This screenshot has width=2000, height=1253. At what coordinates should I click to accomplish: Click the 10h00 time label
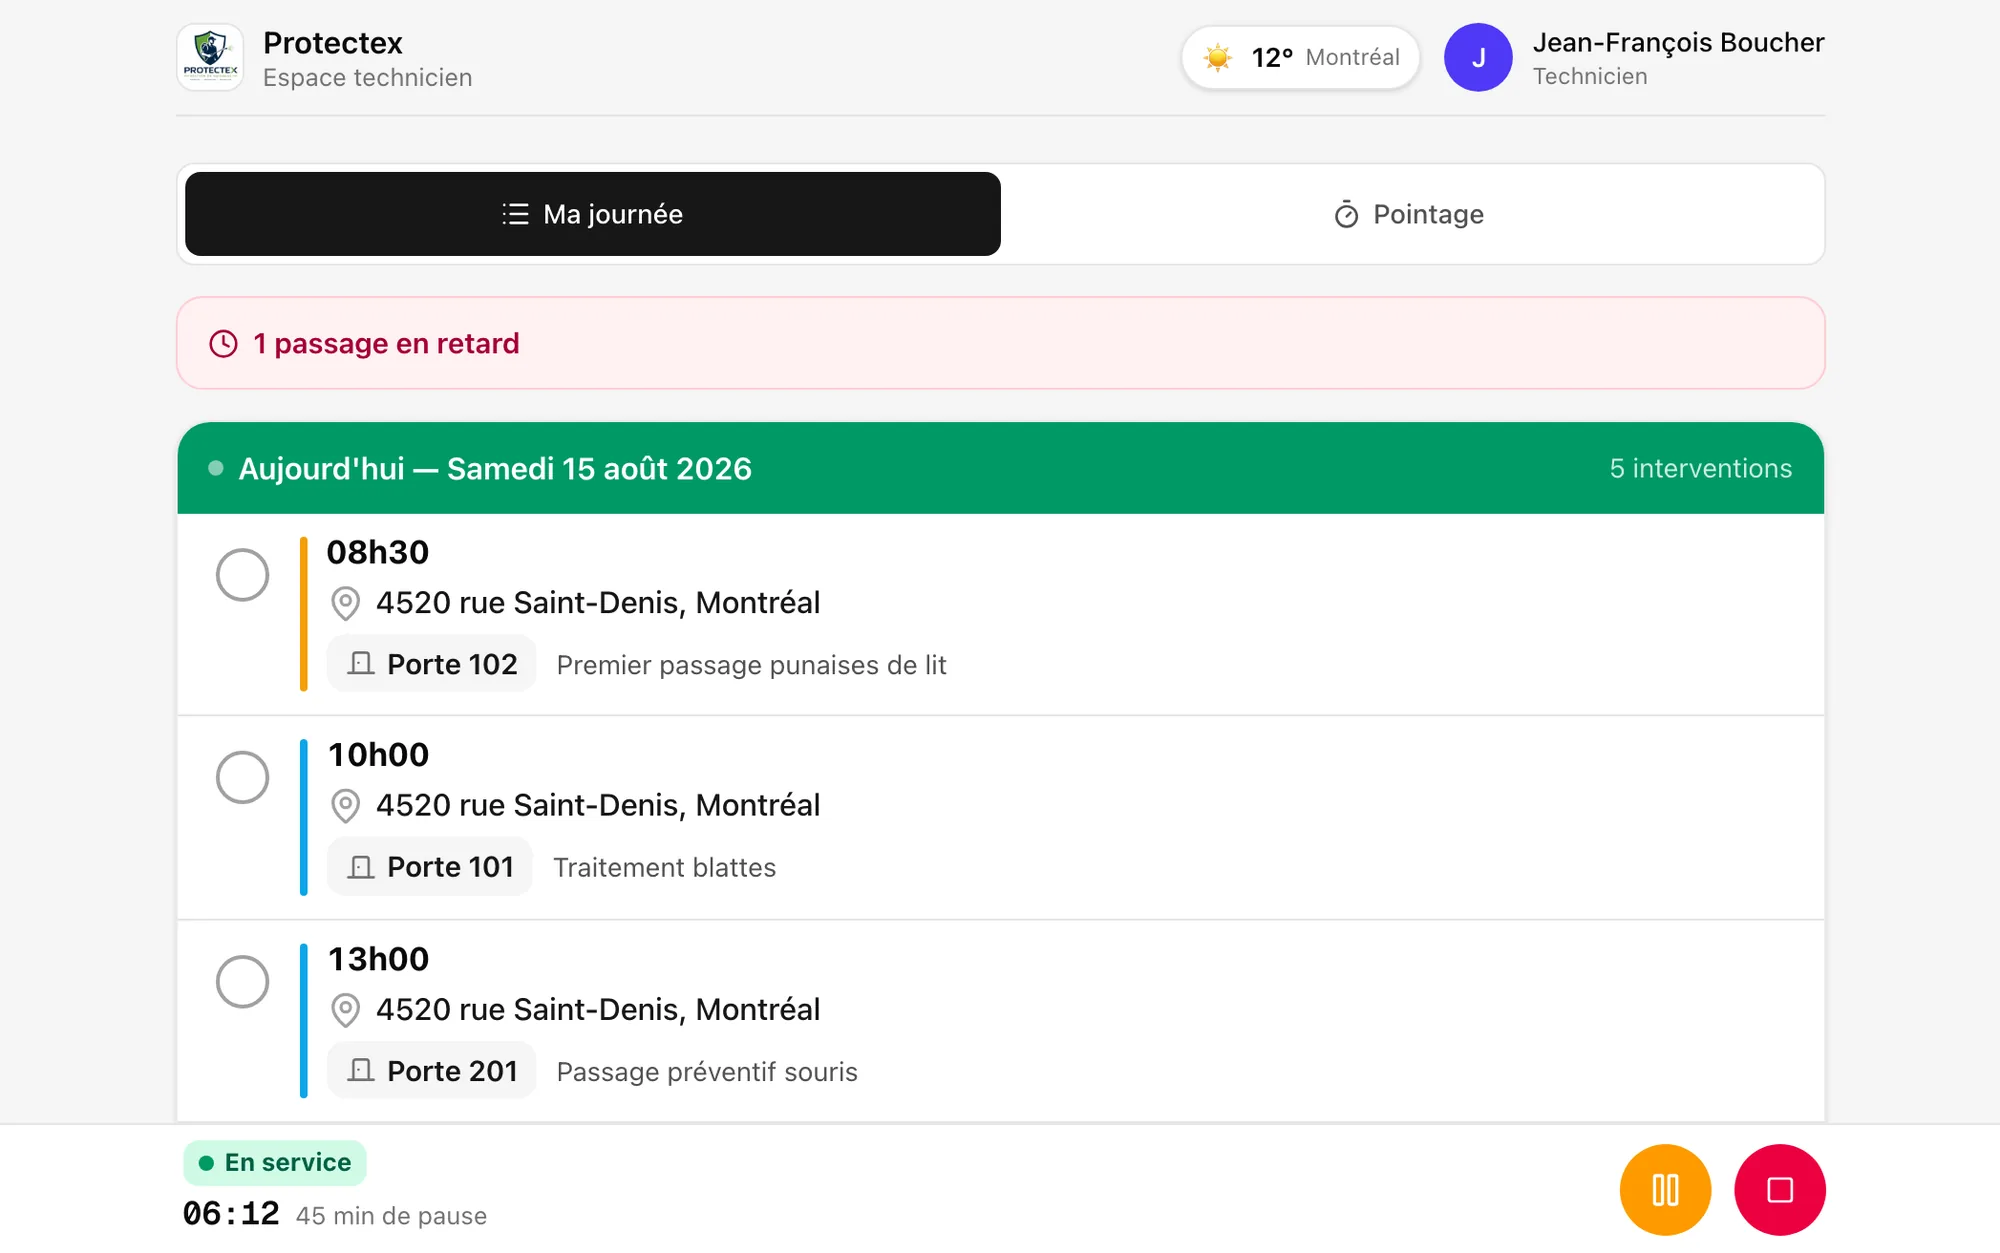(378, 755)
